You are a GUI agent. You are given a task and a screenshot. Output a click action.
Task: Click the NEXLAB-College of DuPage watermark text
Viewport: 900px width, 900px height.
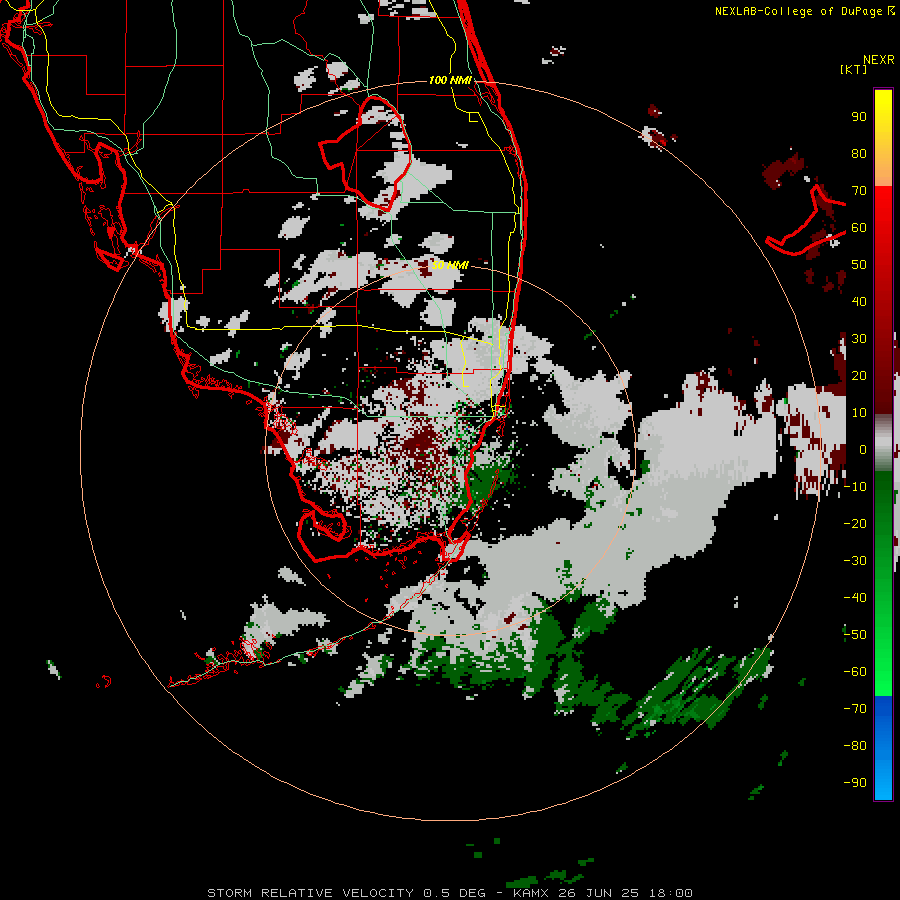click(804, 11)
